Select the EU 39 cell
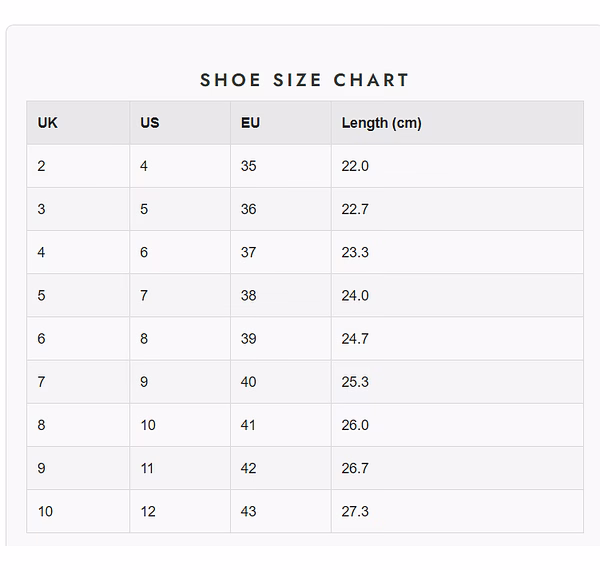Image resolution: width=600 pixels, height=570 pixels. [x=249, y=339]
